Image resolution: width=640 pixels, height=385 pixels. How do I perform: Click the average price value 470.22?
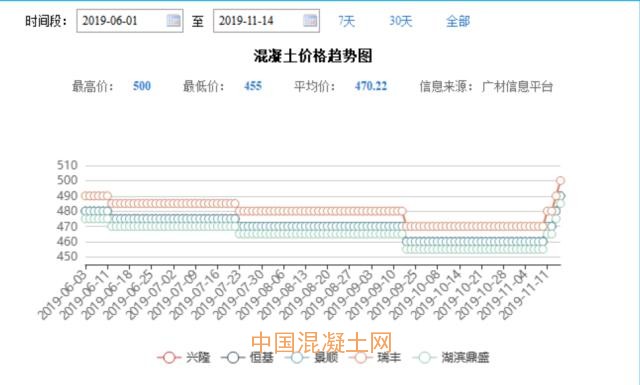[371, 86]
